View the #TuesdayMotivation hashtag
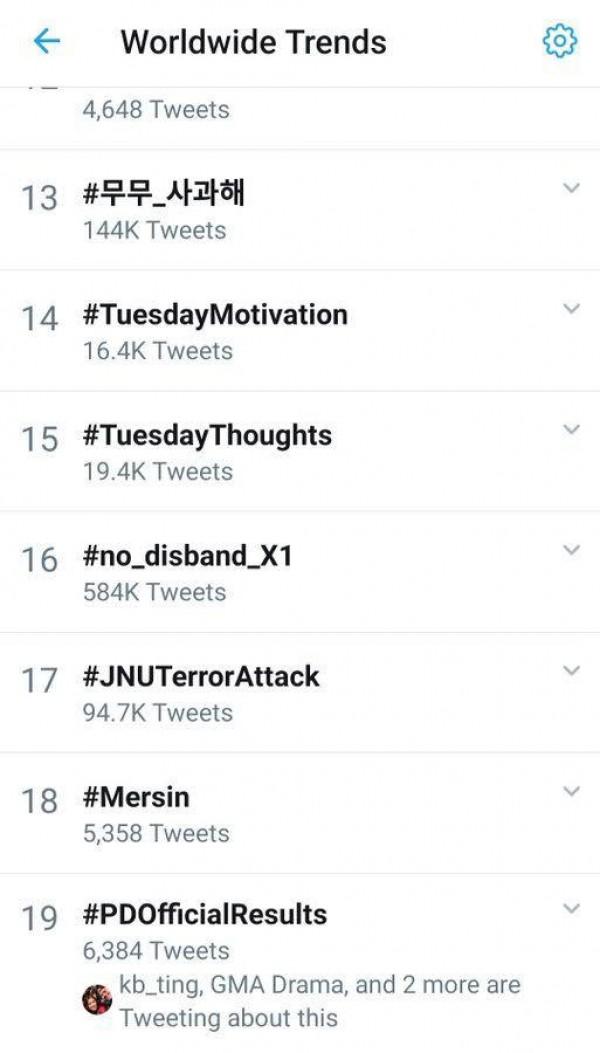The width and height of the screenshot is (600, 1053). tap(216, 315)
